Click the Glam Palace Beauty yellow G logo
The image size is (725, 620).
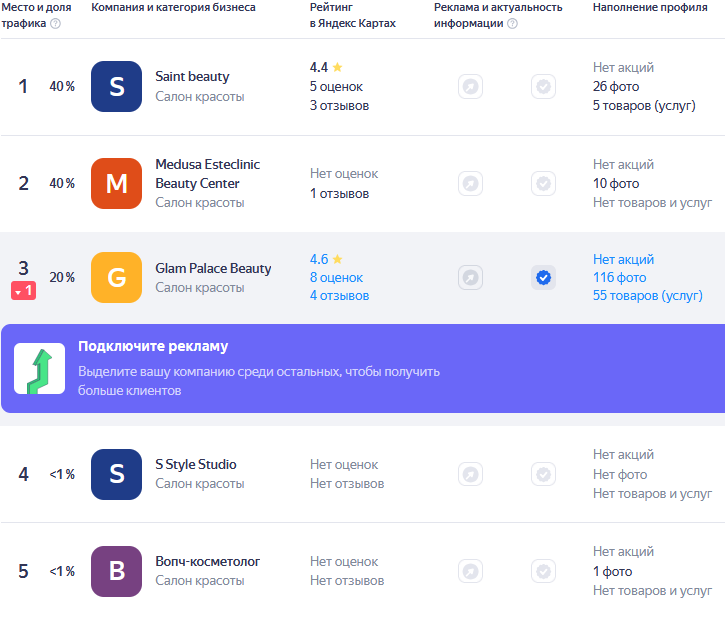116,277
